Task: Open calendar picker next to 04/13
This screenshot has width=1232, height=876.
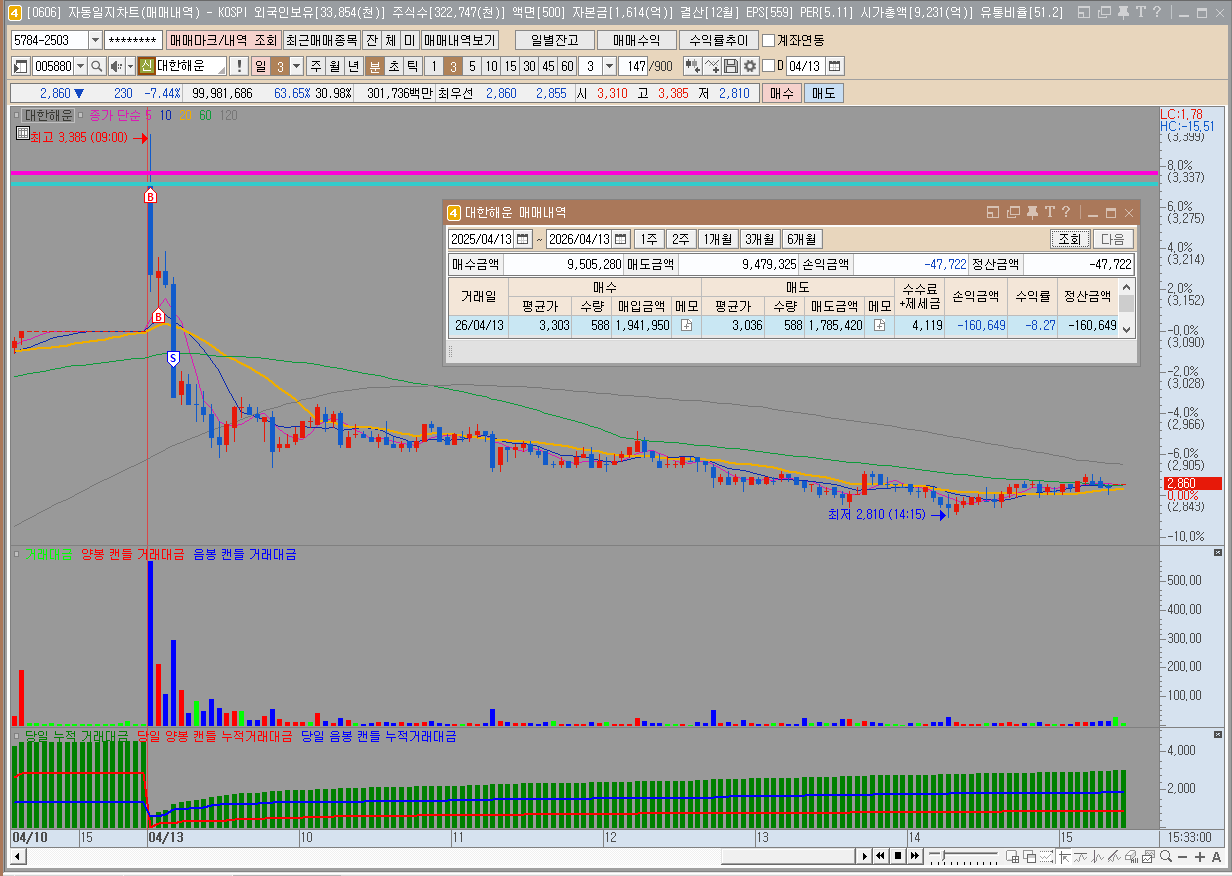Action: tap(834, 66)
